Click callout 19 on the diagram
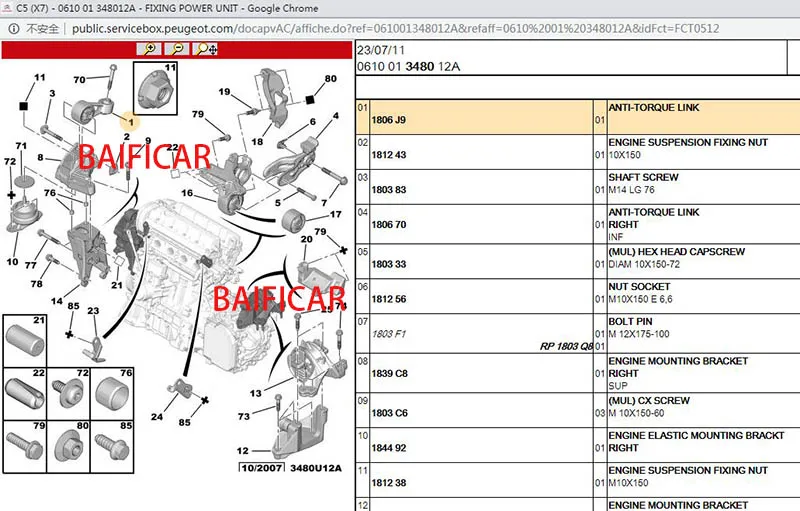 [224, 92]
